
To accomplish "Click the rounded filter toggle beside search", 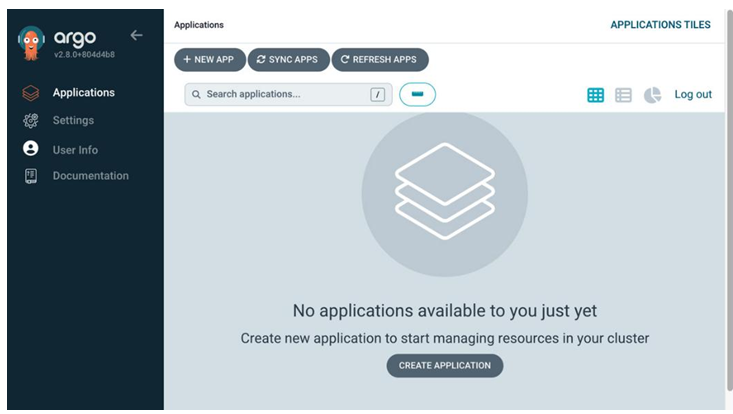I will tap(417, 94).
